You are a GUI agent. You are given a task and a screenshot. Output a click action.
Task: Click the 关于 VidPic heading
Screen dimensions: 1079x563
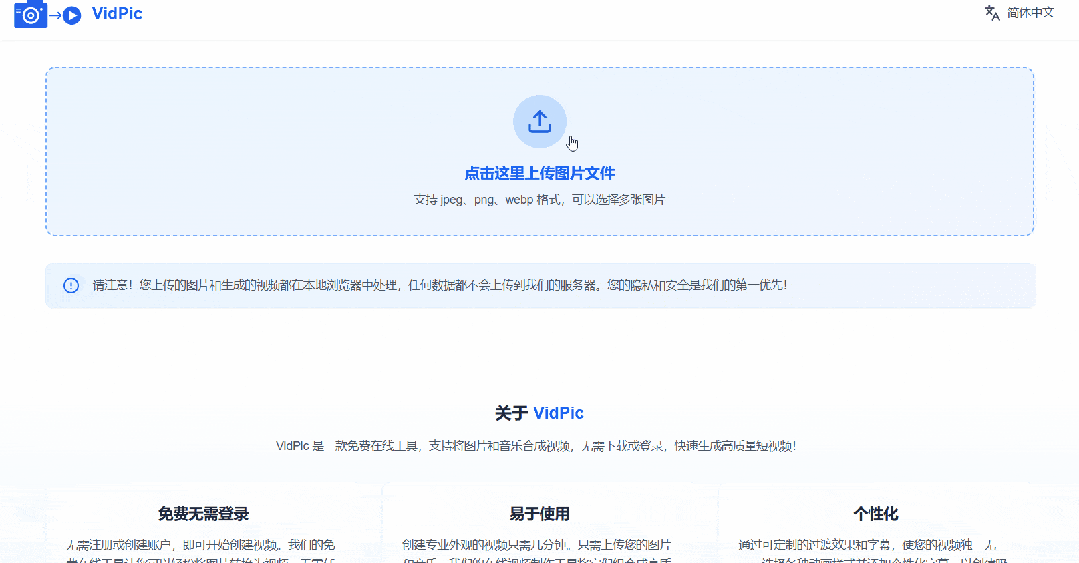(540, 413)
